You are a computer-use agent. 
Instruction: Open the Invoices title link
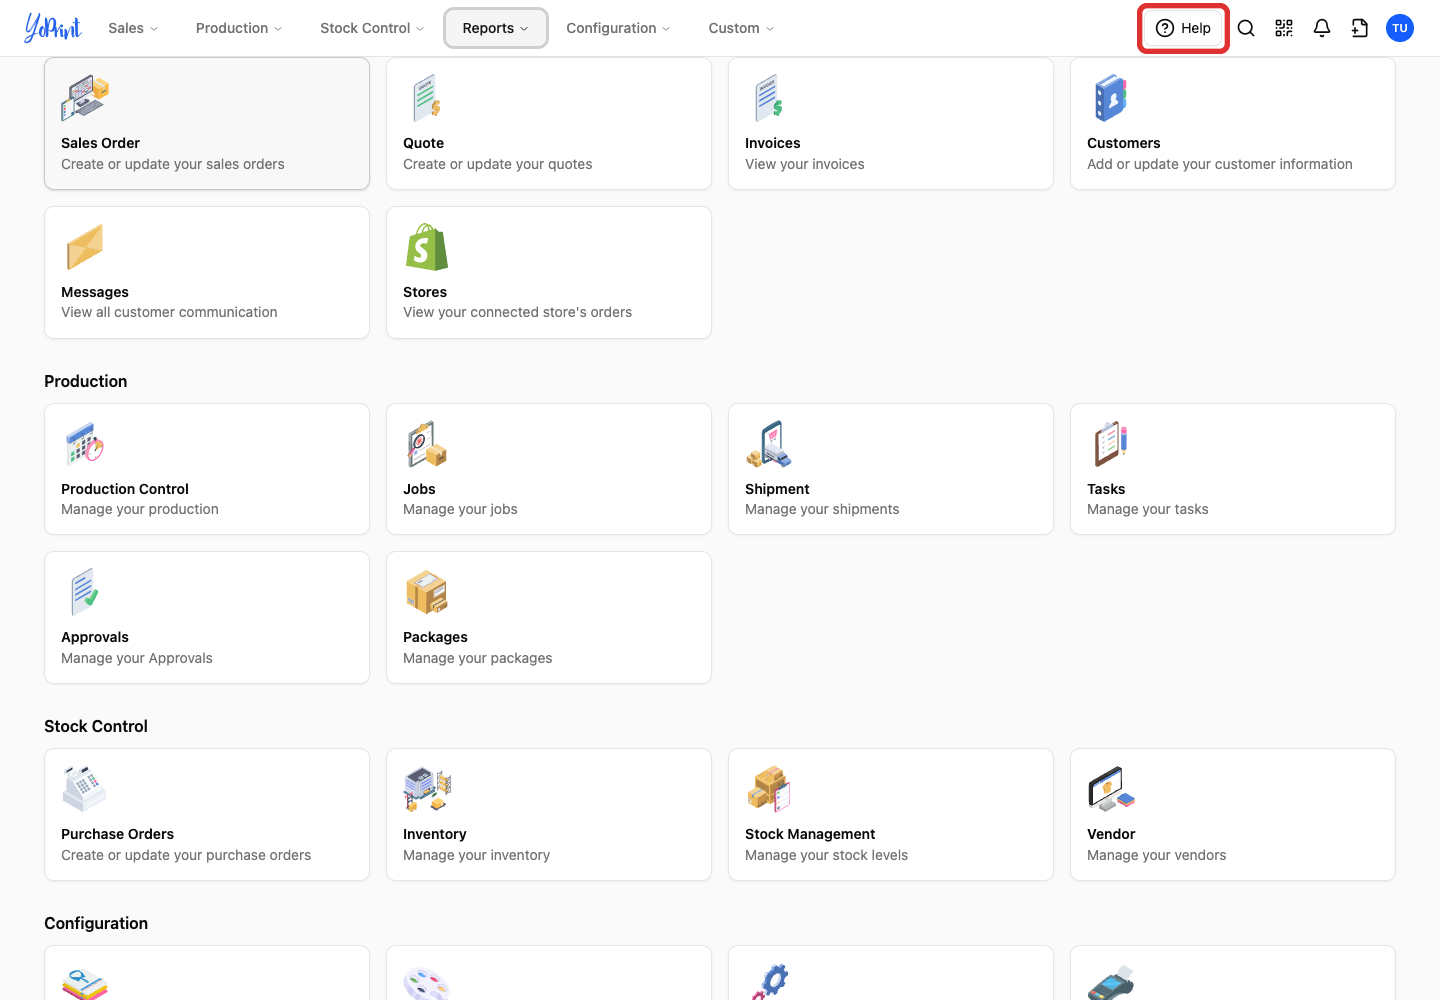(772, 143)
